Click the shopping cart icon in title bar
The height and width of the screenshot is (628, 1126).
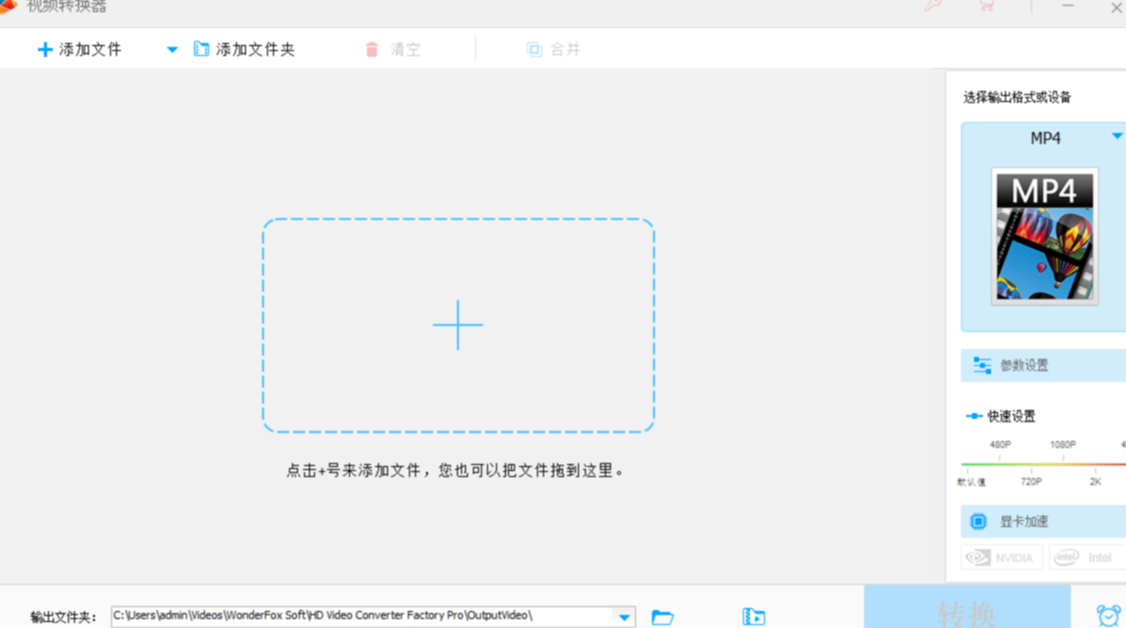coord(987,6)
